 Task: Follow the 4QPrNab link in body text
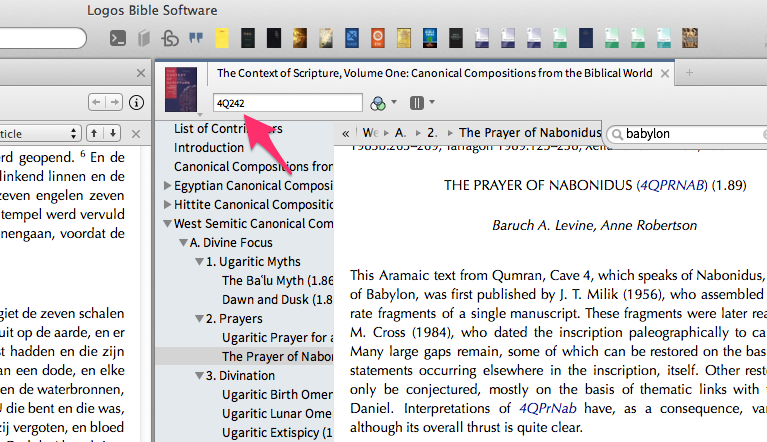pos(547,408)
